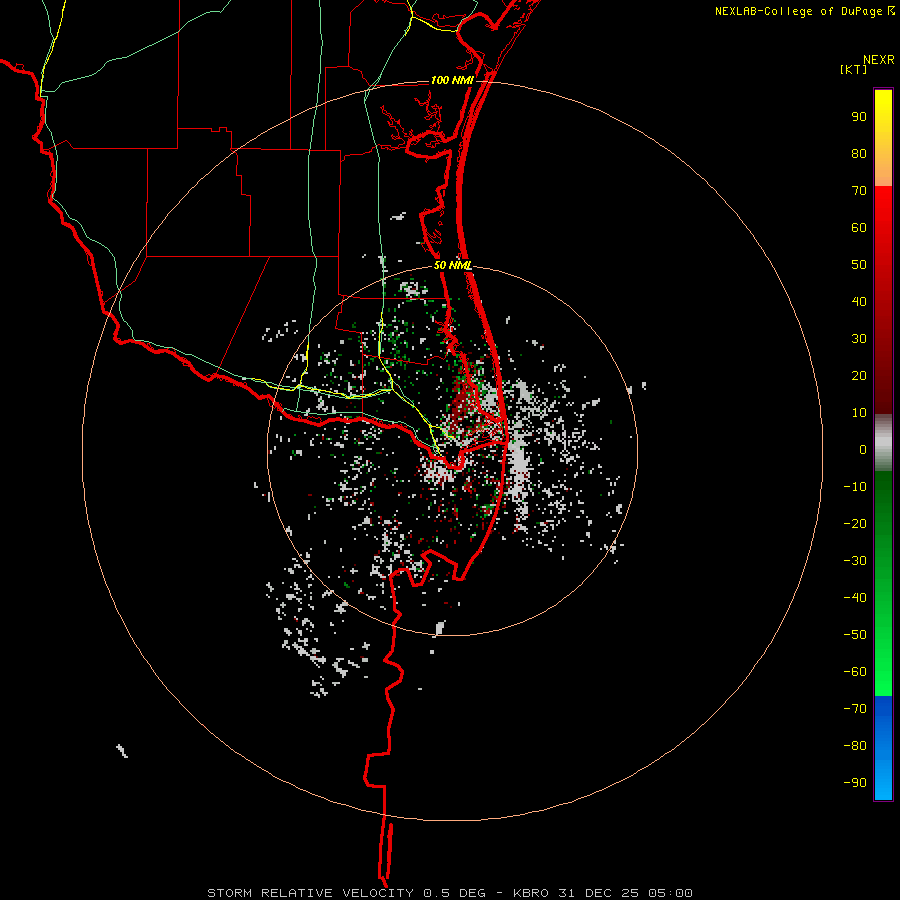Screen dimensions: 900x900
Task: Click the KBRO 31 DEC 25 05:00 timestamp
Action: coord(602,893)
